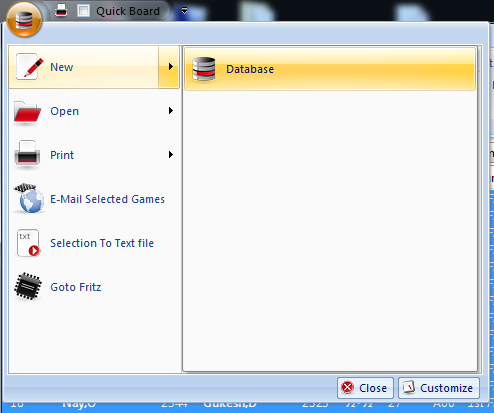Click the pencil and paper New icon

(29, 67)
